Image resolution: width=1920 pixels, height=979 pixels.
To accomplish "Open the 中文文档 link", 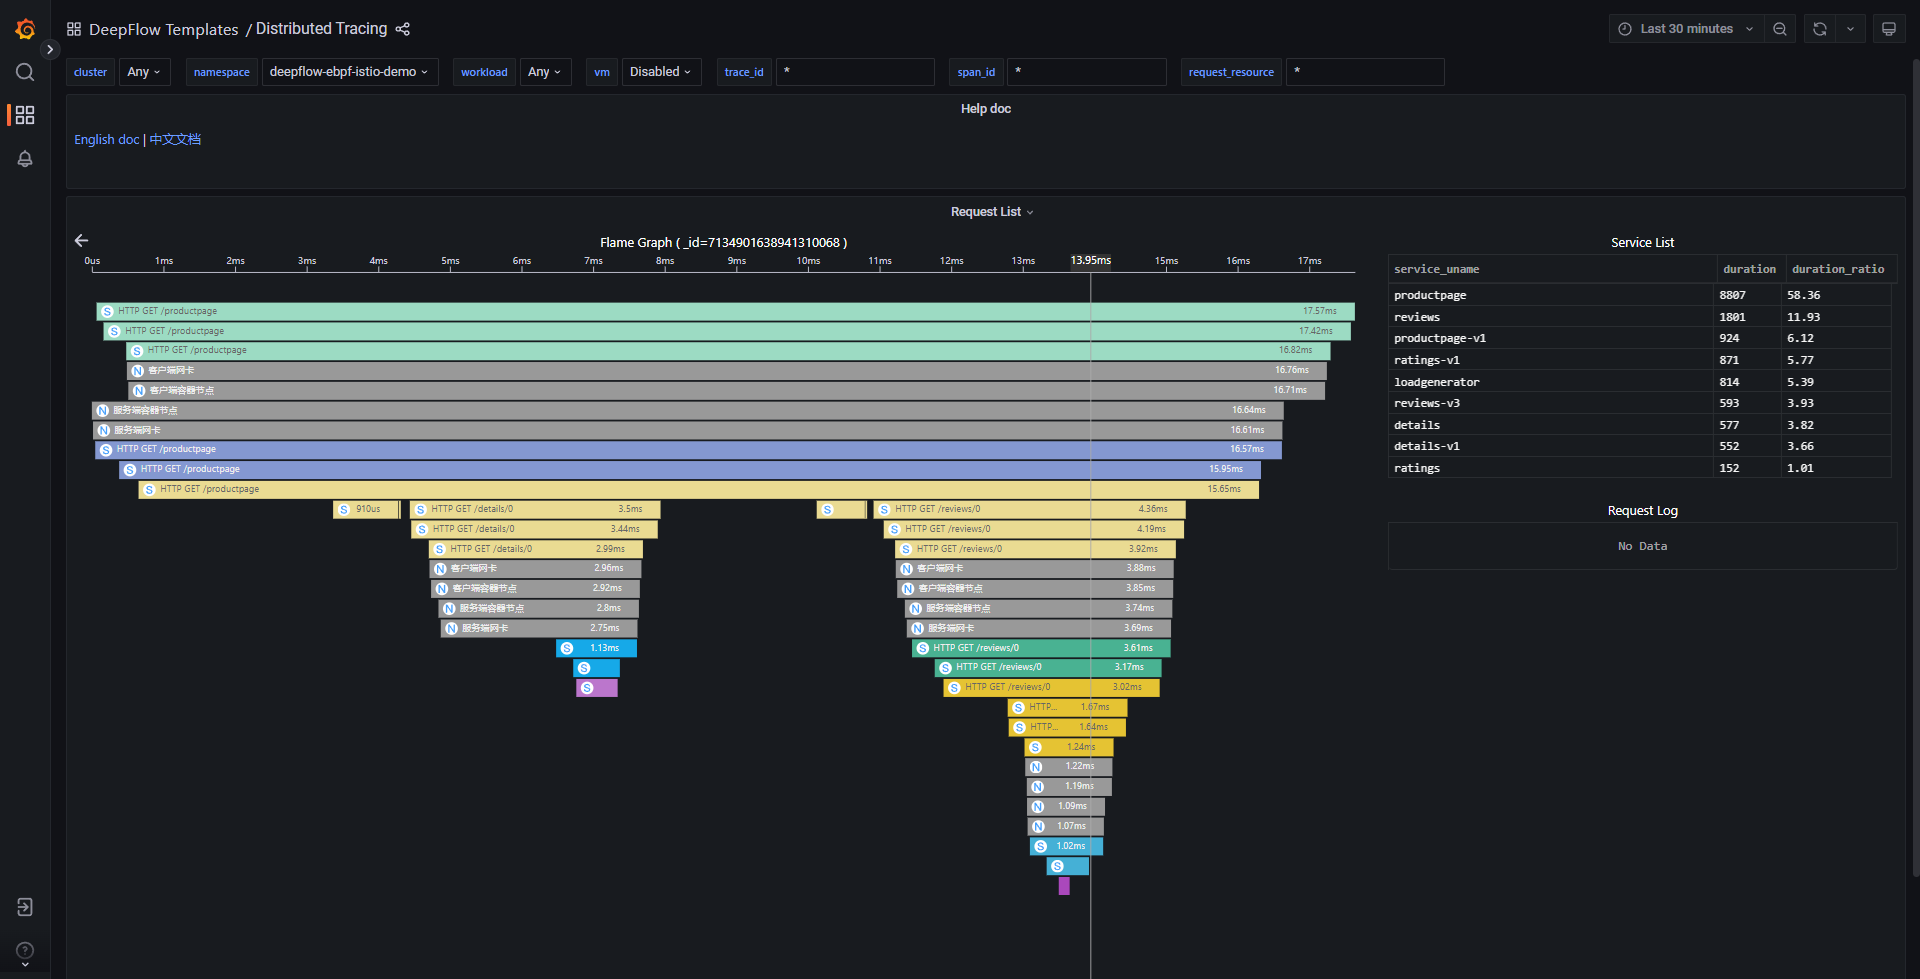I will 174,139.
